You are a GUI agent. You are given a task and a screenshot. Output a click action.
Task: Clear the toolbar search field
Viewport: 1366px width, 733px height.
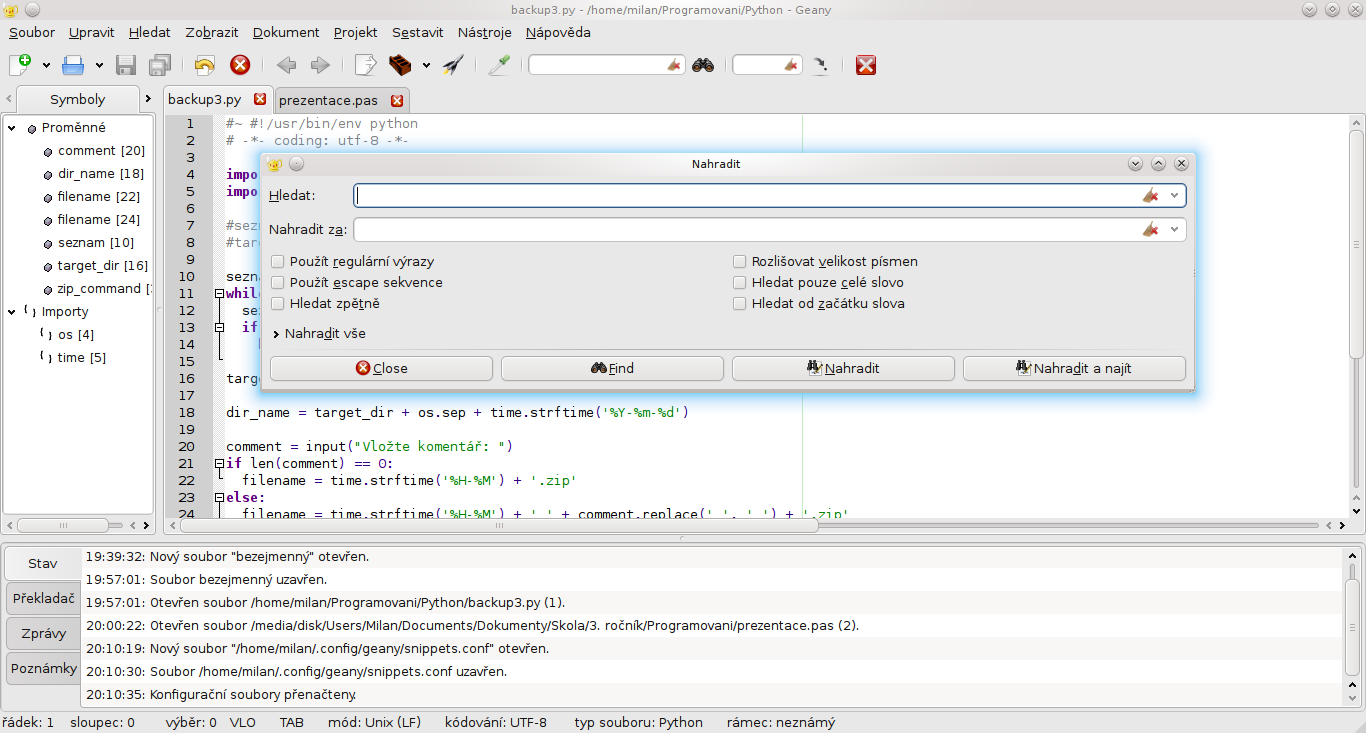[674, 65]
